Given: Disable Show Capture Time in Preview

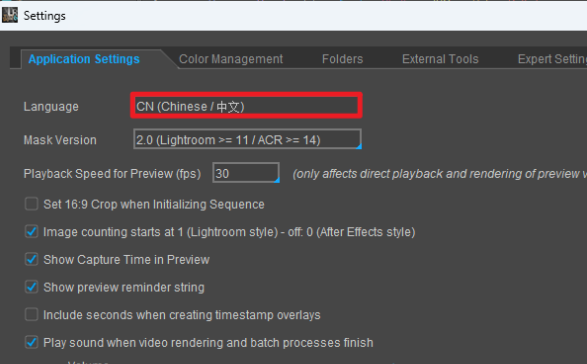Looking at the screenshot, I should [31, 260].
